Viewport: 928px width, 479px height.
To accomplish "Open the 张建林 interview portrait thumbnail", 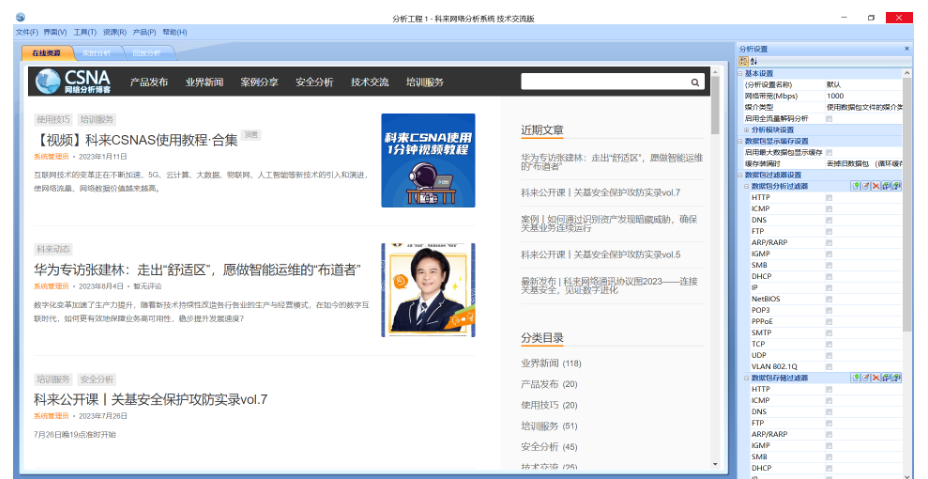I will point(428,290).
